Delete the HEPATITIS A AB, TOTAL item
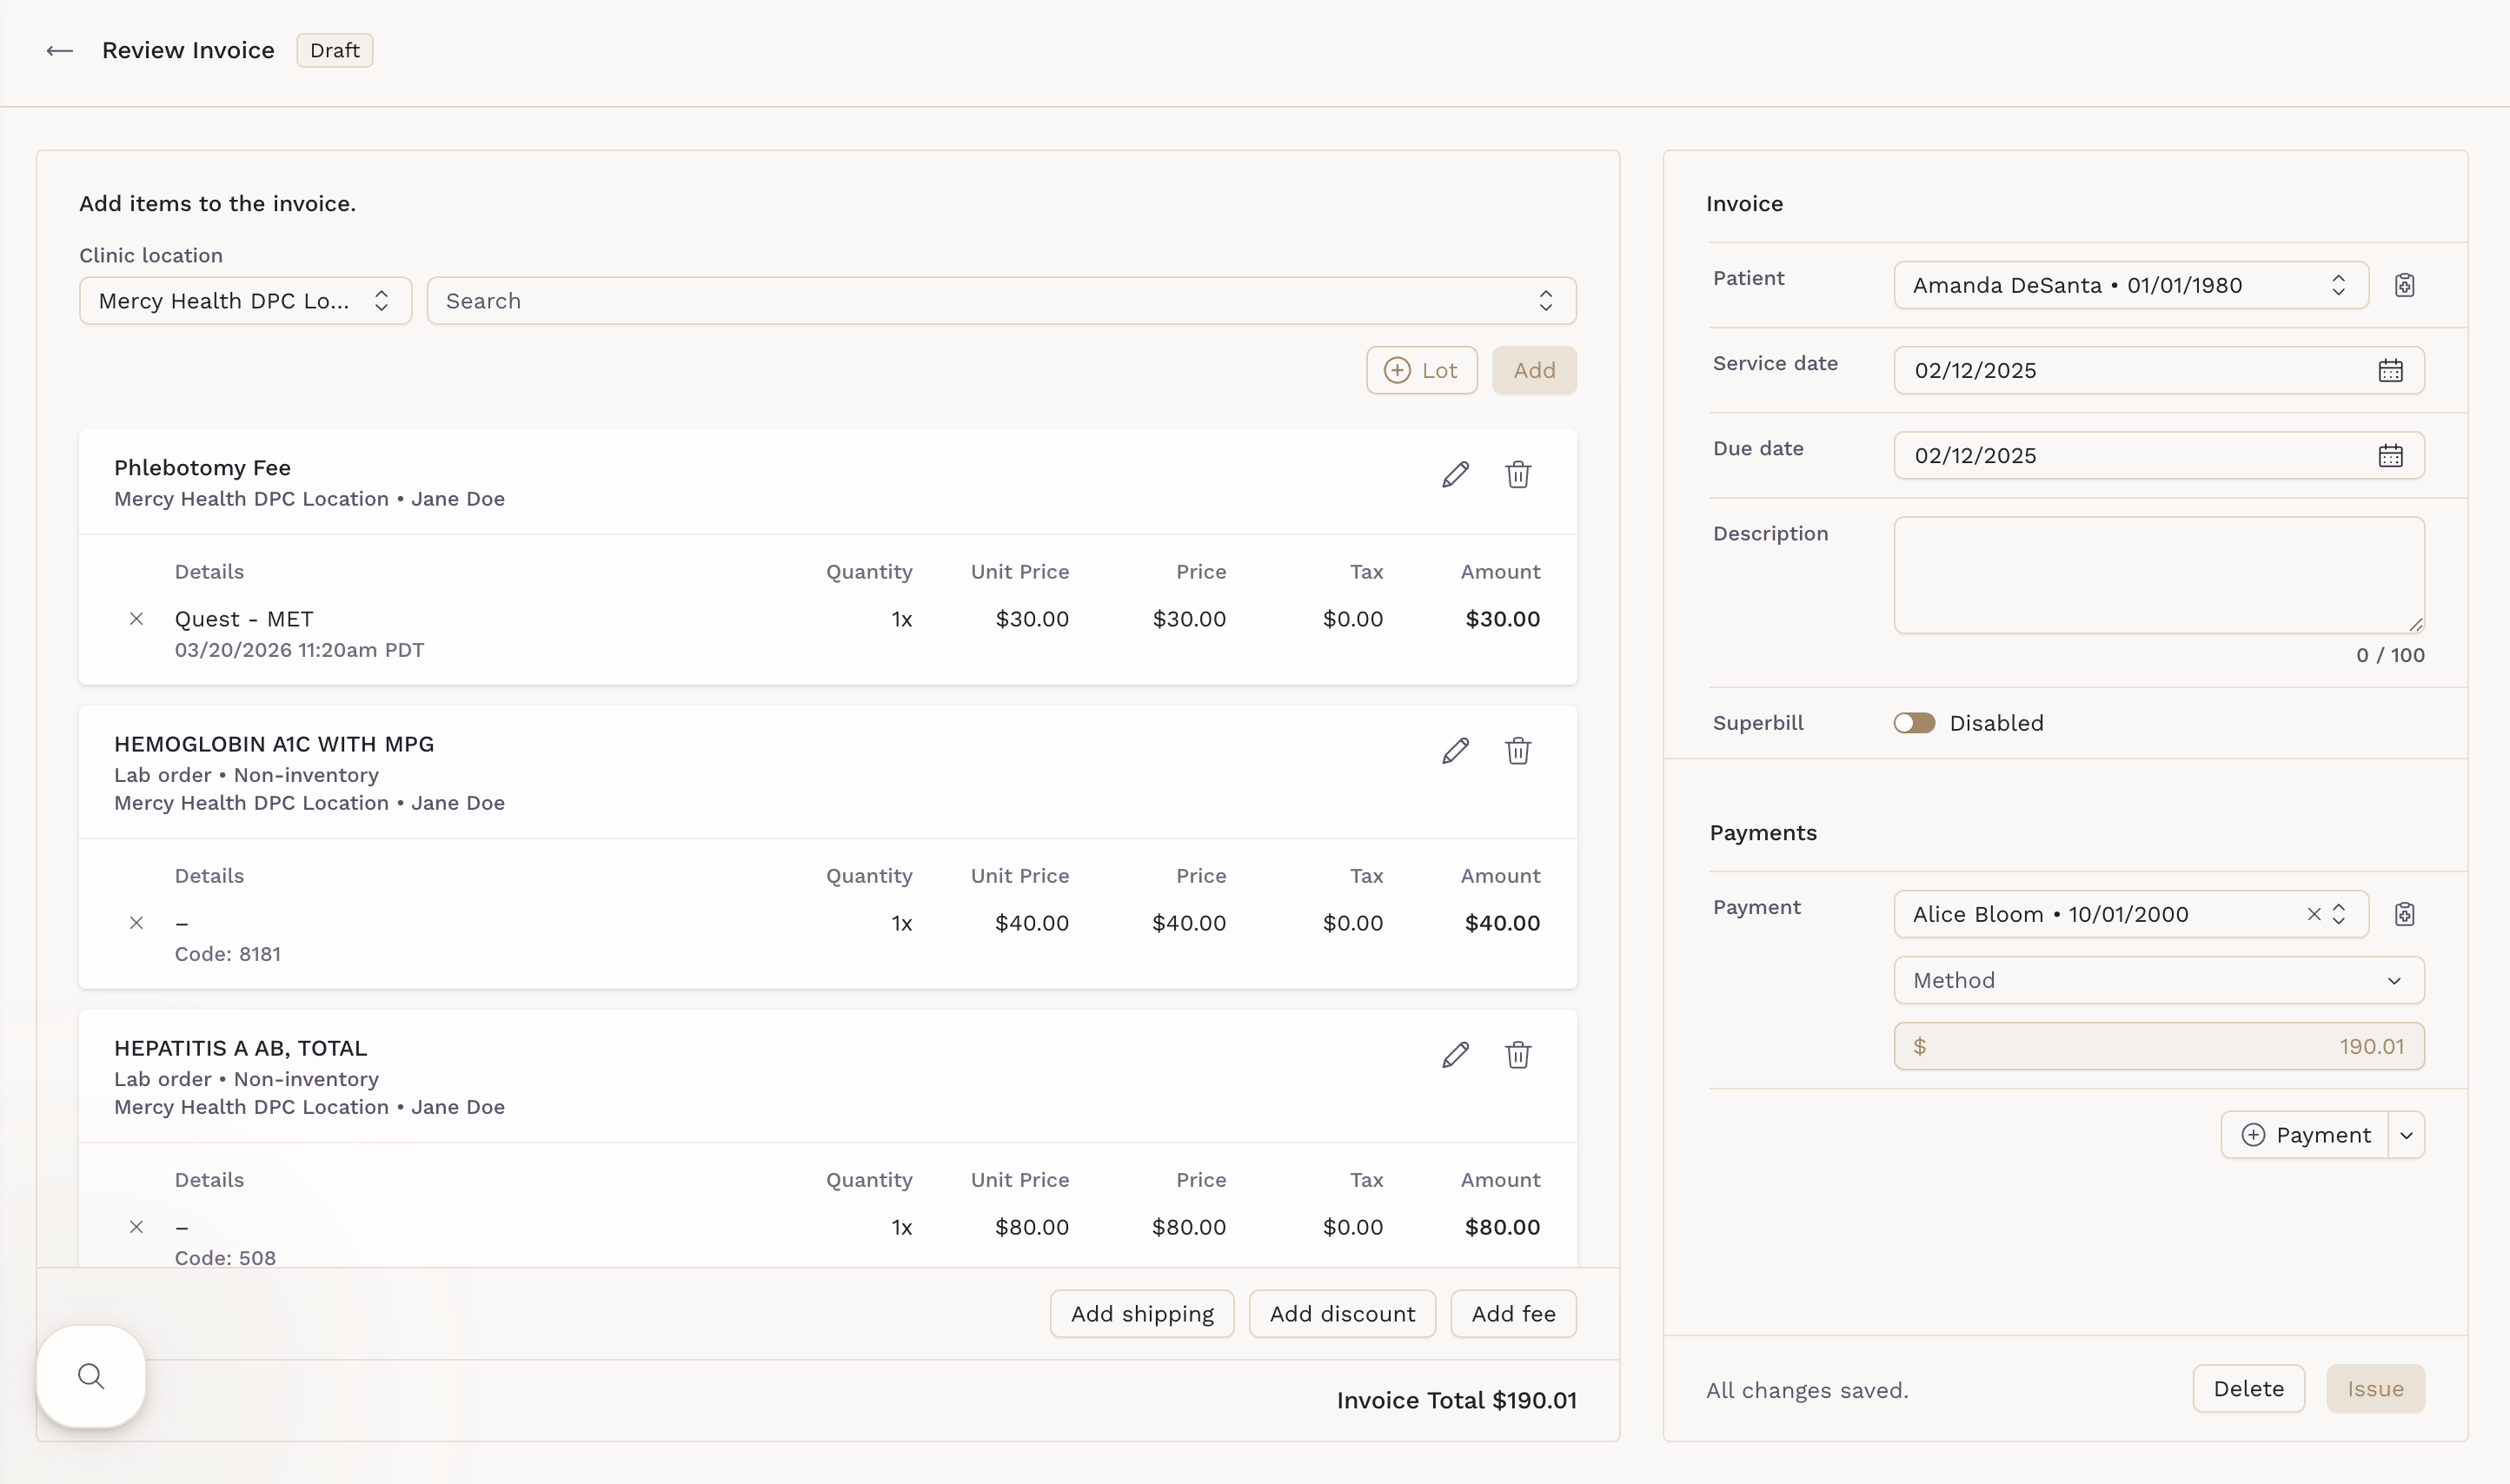Viewport: 2510px width, 1484px height. [x=1517, y=1055]
